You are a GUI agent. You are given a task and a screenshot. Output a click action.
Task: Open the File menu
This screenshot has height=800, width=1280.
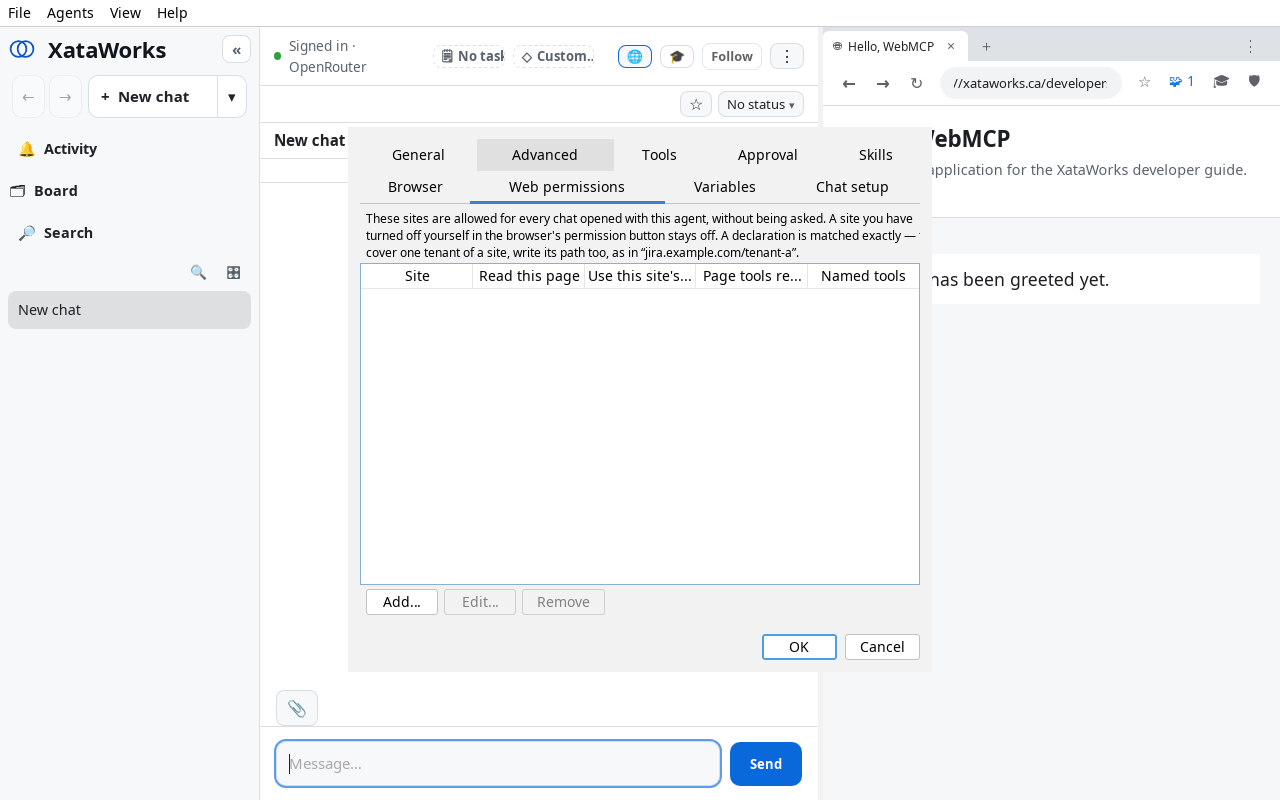19,13
